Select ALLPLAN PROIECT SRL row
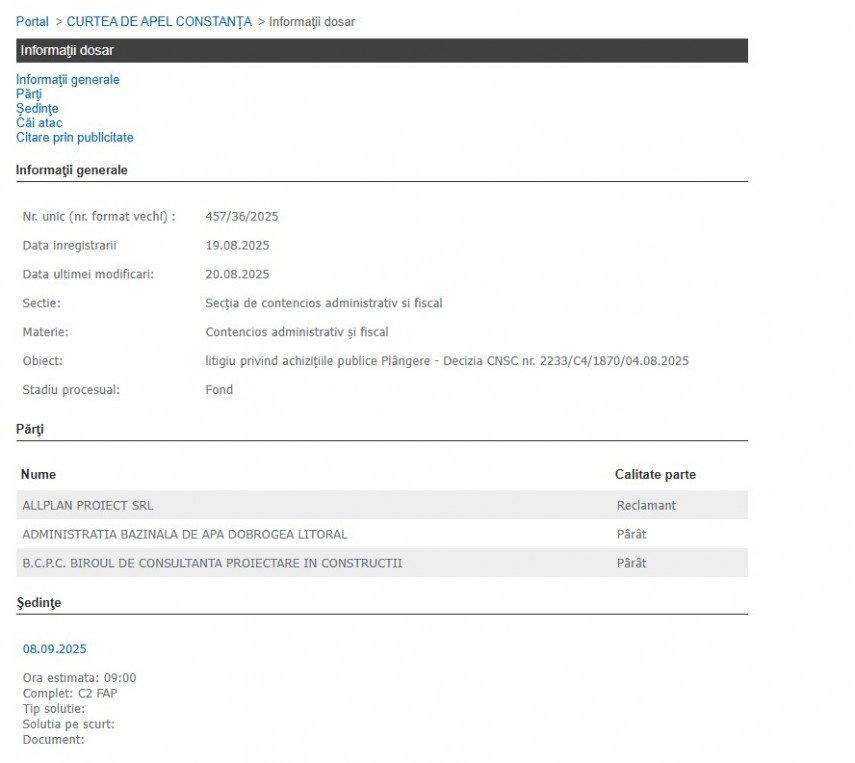The height and width of the screenshot is (763, 855). point(382,505)
